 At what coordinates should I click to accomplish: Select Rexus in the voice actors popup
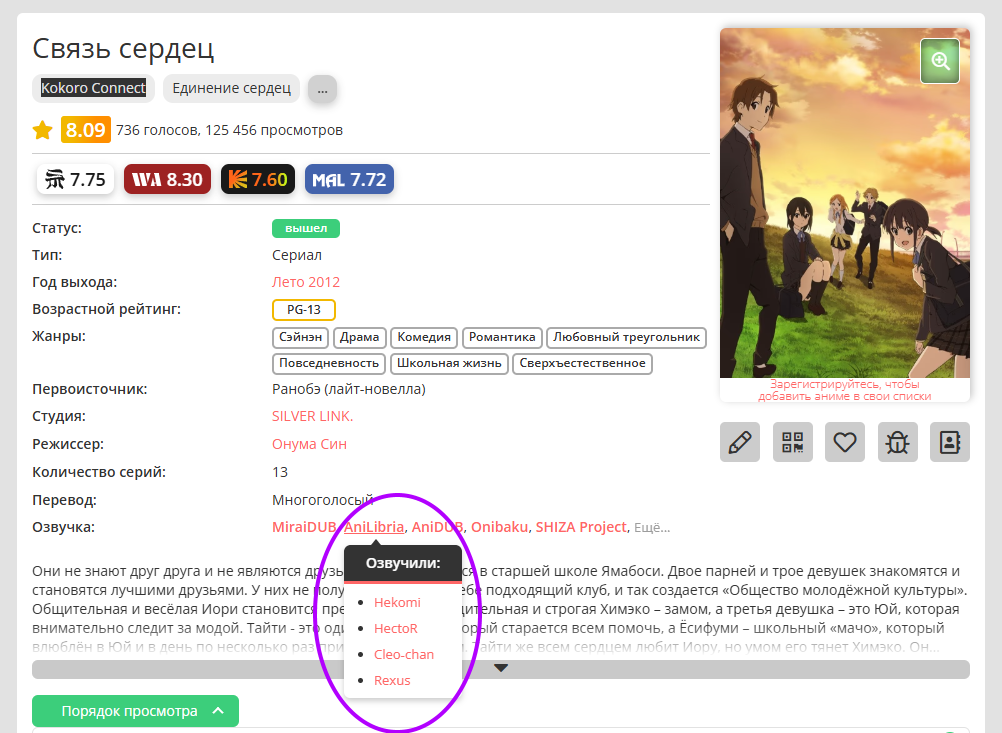(x=392, y=680)
